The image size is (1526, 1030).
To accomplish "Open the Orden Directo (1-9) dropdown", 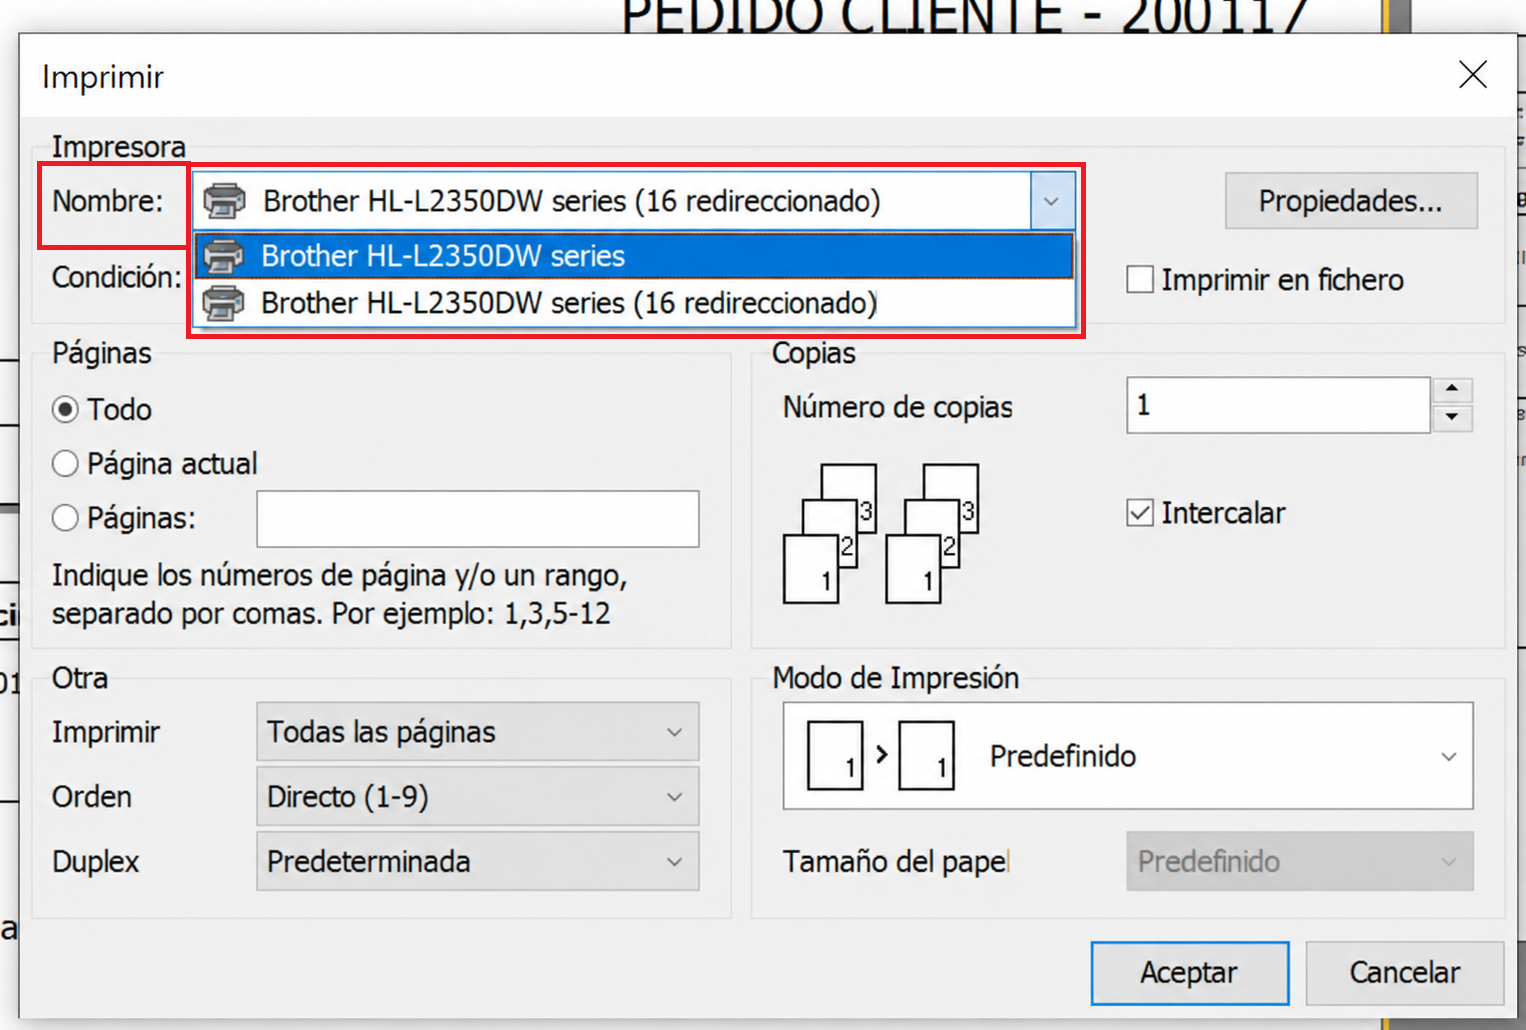I will pos(478,797).
